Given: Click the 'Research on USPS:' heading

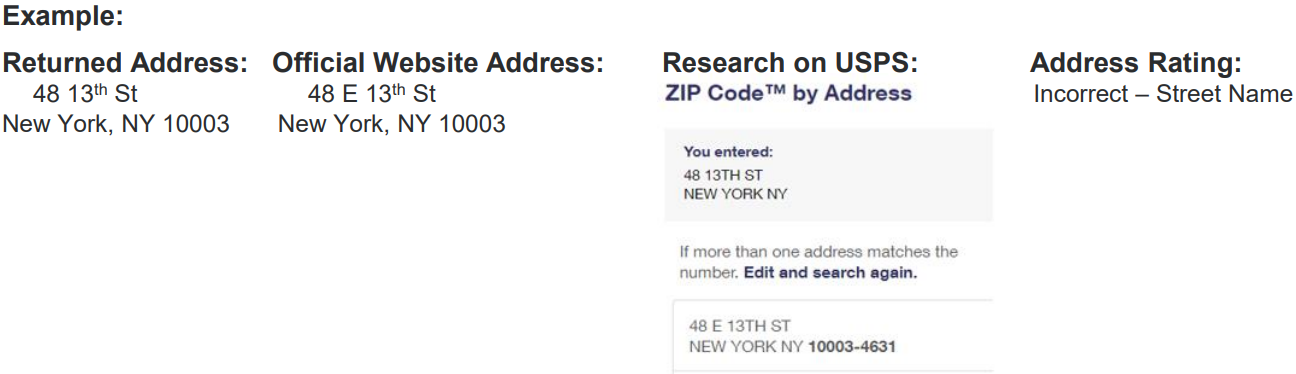Looking at the screenshot, I should click(x=790, y=64).
